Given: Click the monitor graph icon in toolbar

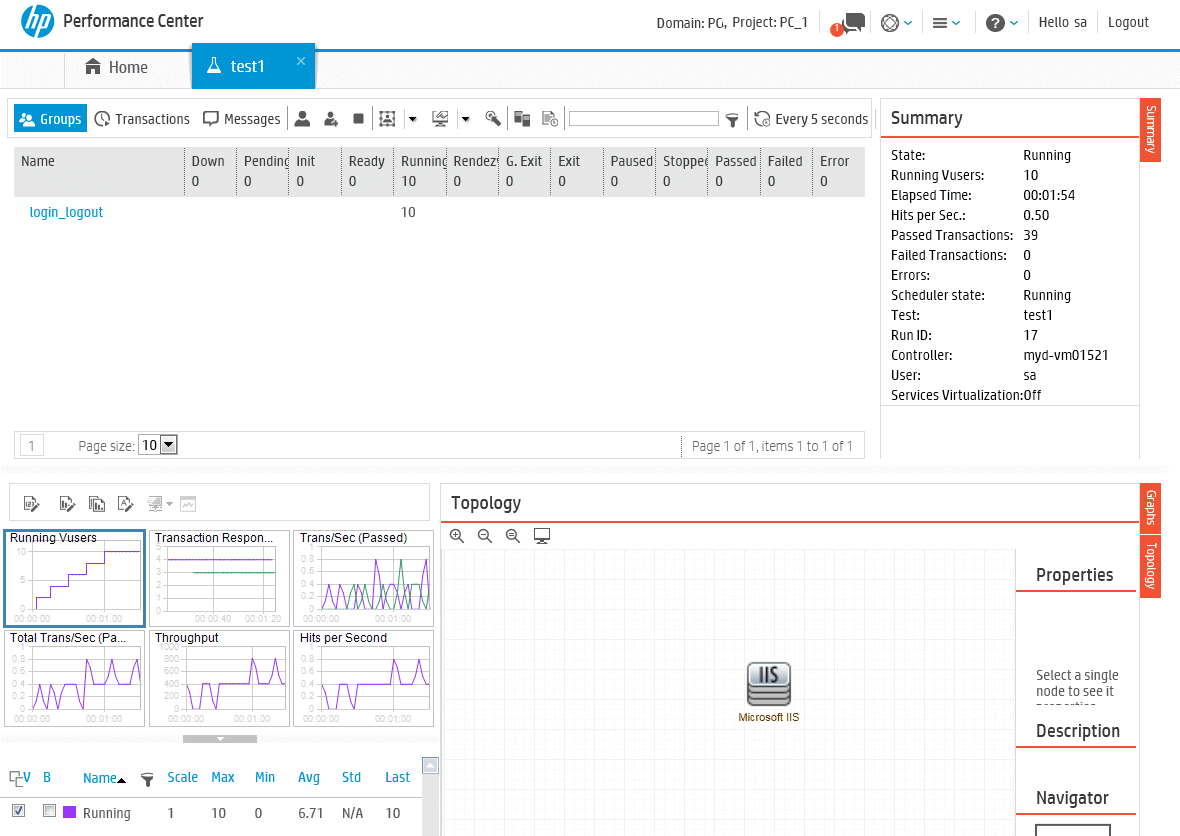Looking at the screenshot, I should [x=440, y=119].
